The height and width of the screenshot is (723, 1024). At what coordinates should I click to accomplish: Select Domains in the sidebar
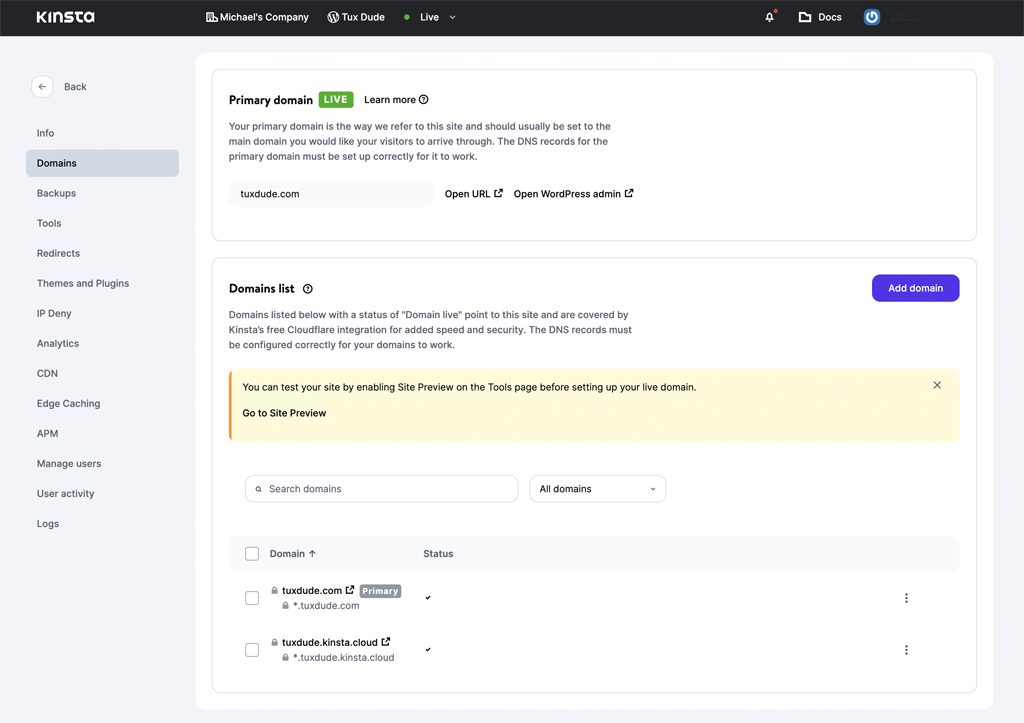pos(103,163)
